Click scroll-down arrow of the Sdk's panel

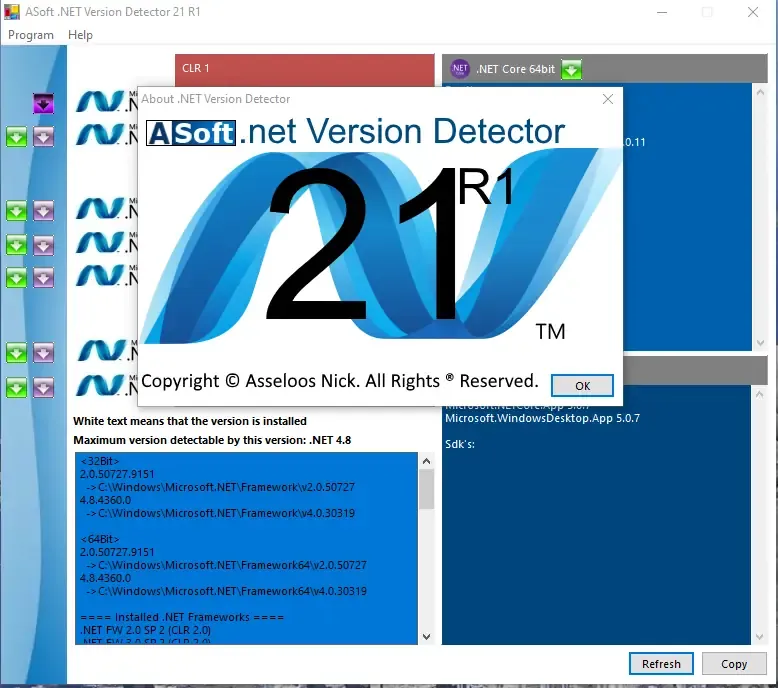pos(760,636)
